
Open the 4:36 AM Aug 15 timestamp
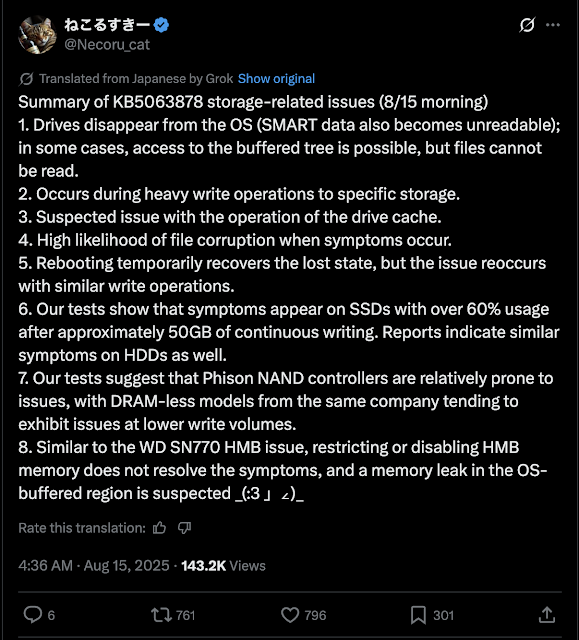click(94, 566)
